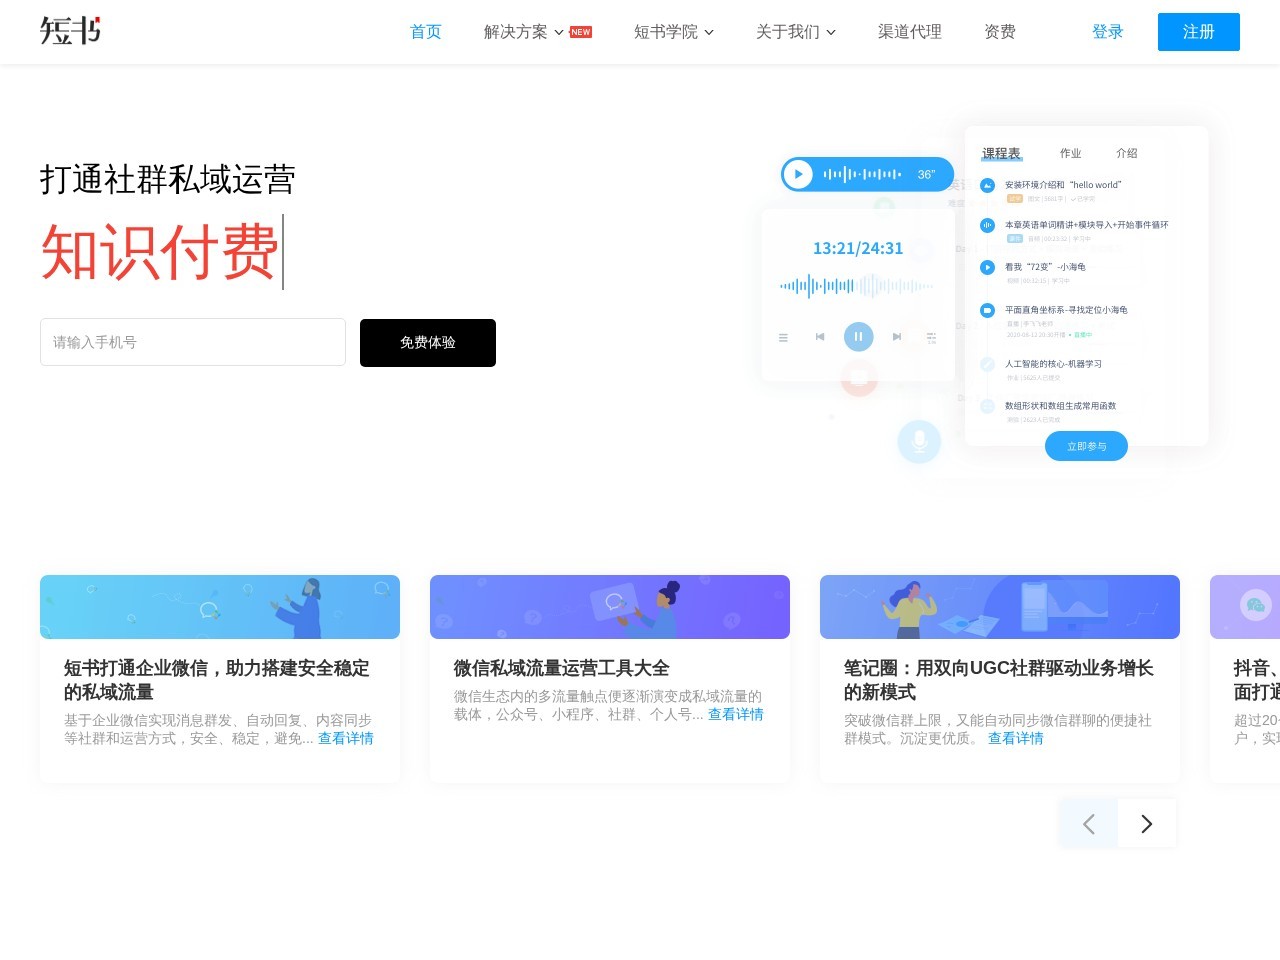Play the 36" voice message
Screen dimensions: 1280x960
798,174
